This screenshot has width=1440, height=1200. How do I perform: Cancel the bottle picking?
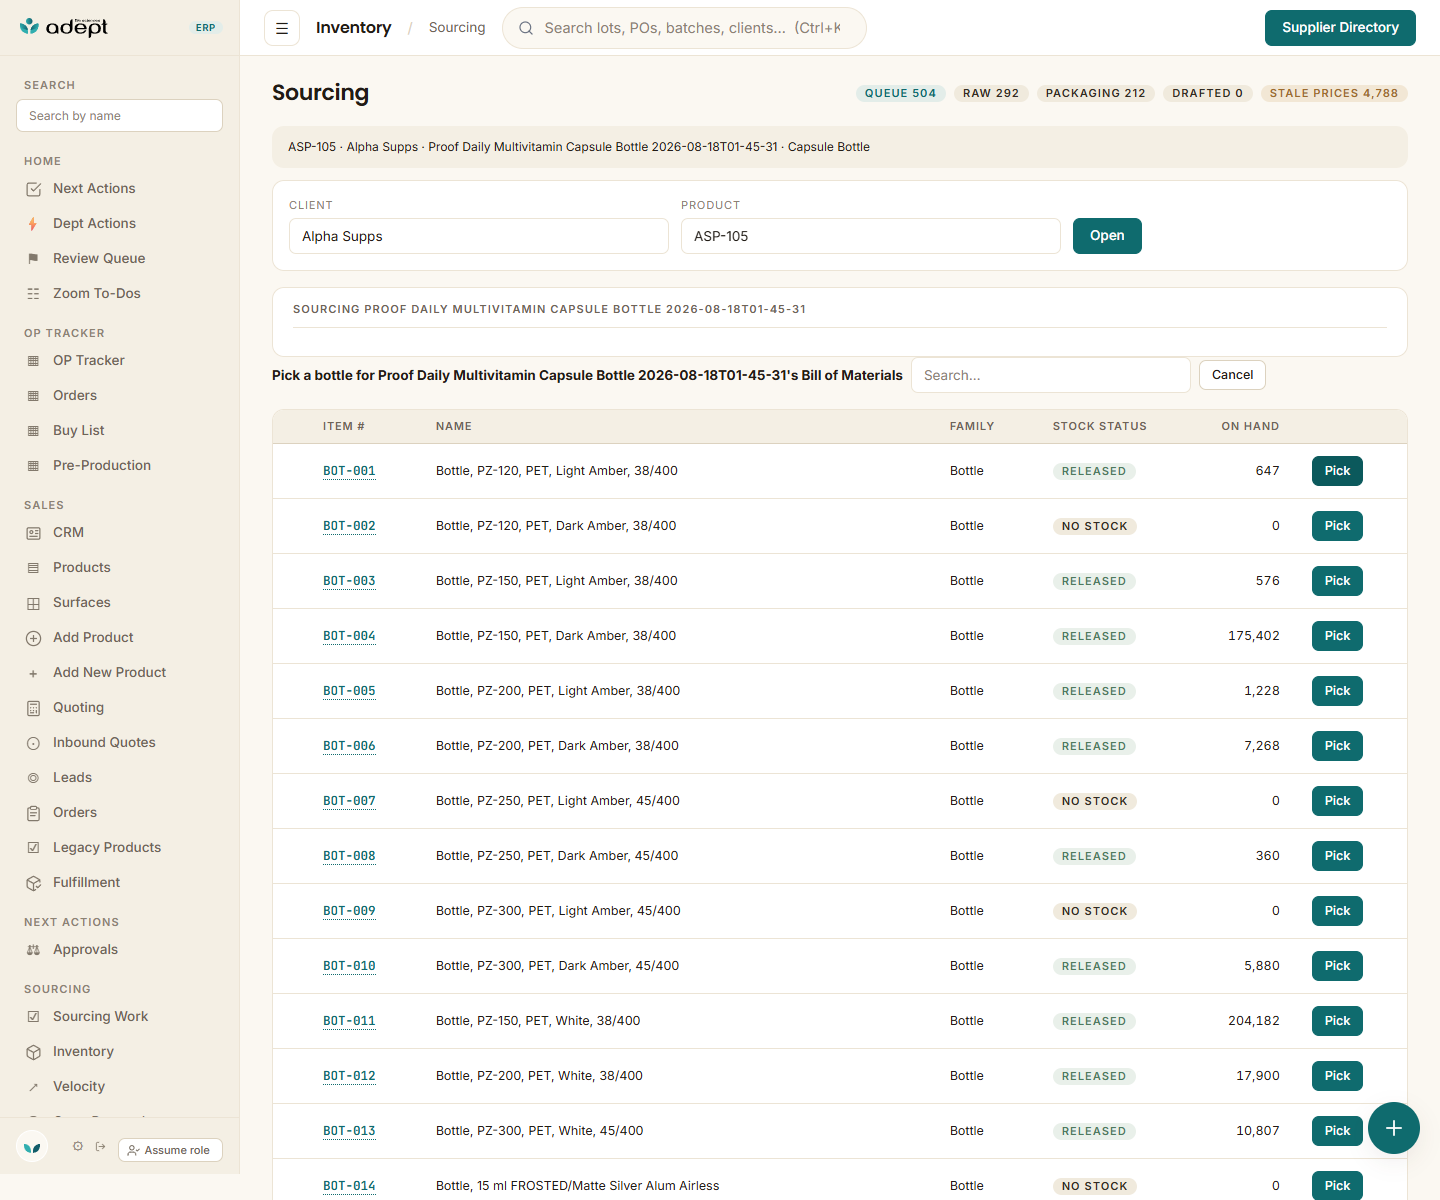(1232, 375)
